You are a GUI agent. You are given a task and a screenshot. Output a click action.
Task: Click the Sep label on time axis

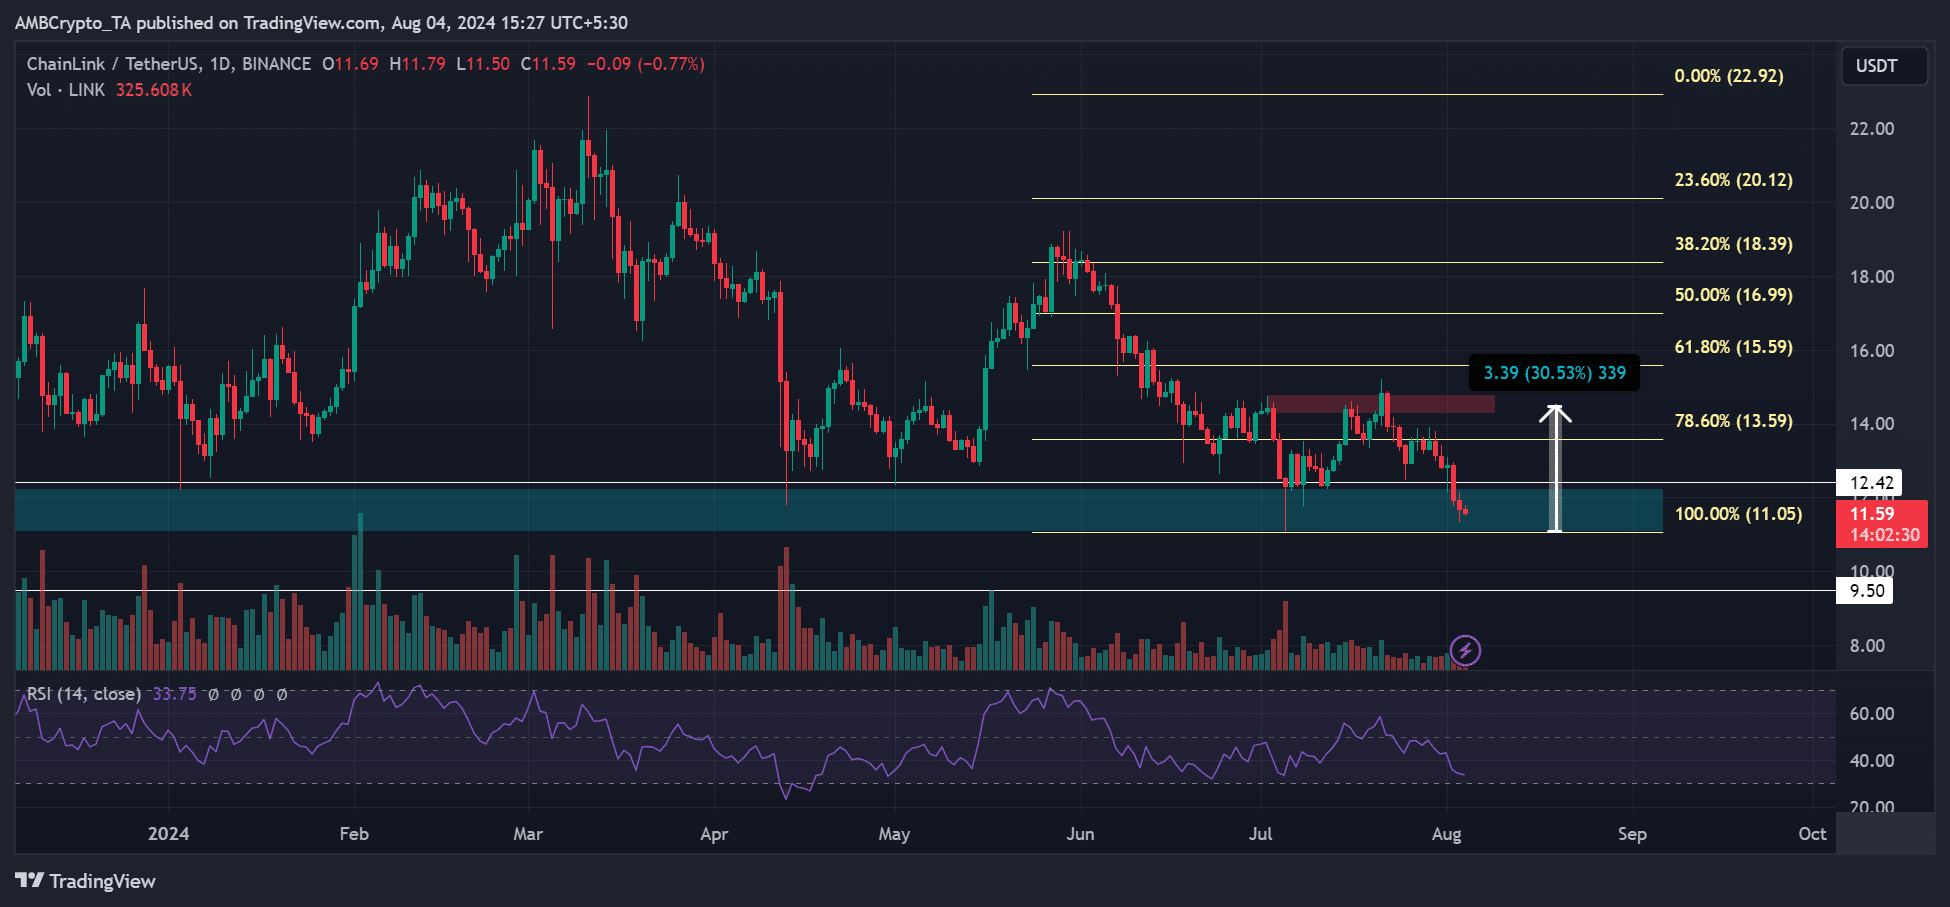point(1632,834)
